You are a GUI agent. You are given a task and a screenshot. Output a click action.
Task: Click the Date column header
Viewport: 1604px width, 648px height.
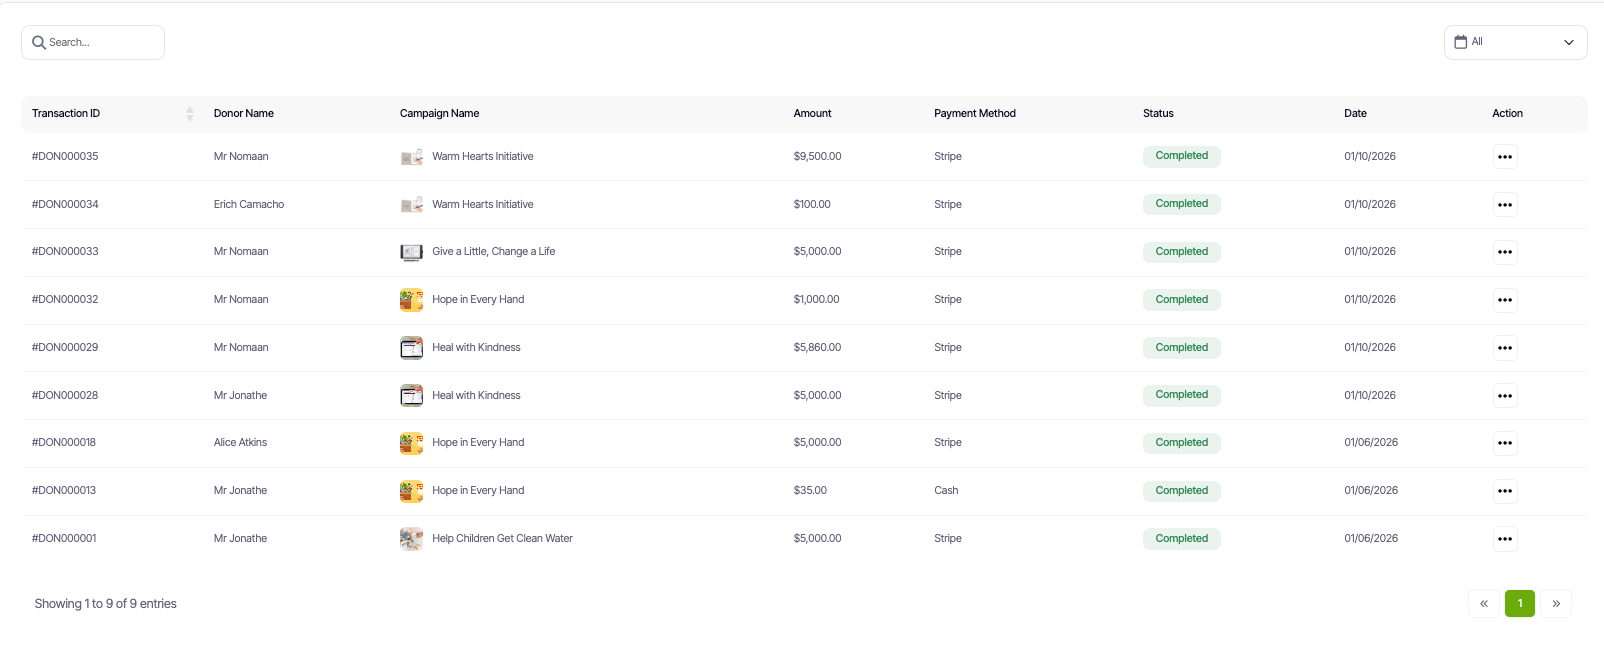coord(1355,114)
